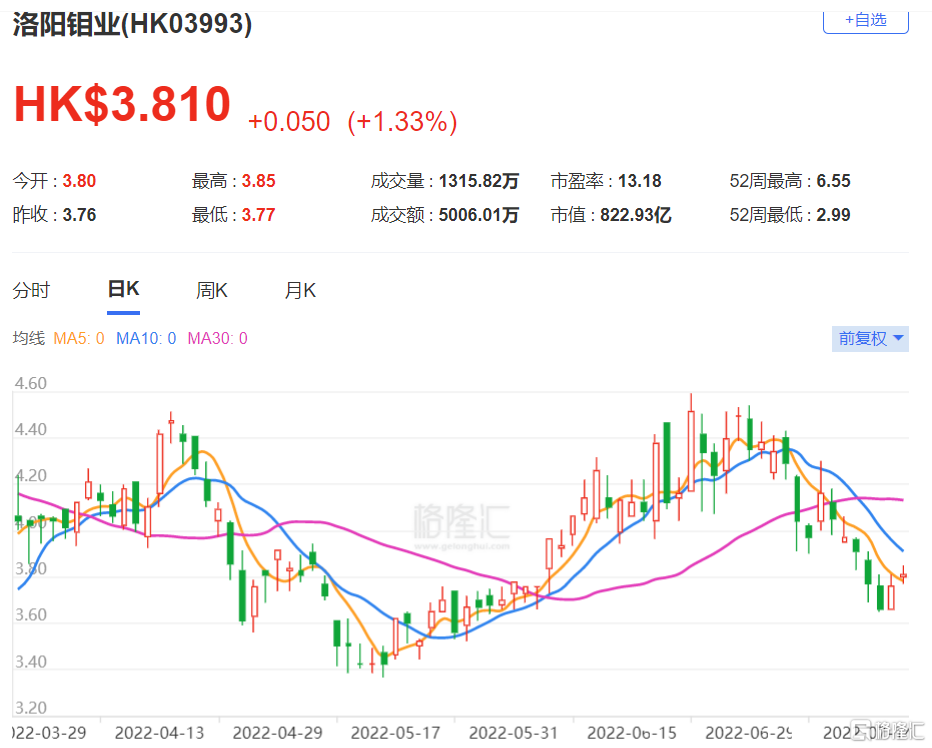Click the 2022-04-29 date axis label
932x748 pixels.
click(x=278, y=733)
